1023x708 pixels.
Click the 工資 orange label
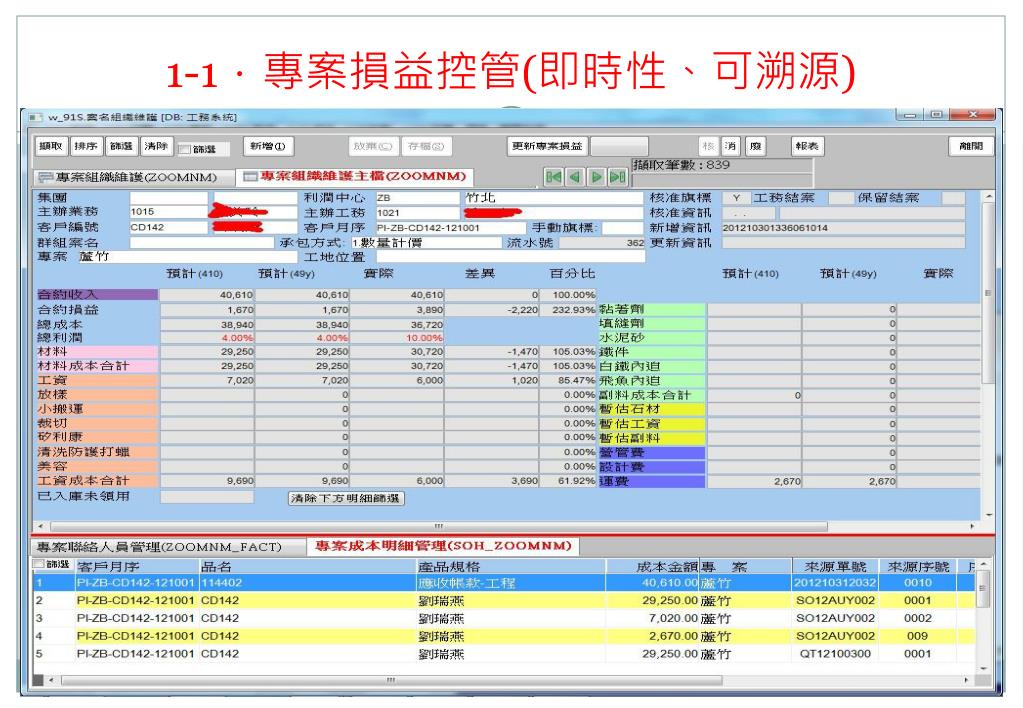pyautogui.click(x=96, y=380)
